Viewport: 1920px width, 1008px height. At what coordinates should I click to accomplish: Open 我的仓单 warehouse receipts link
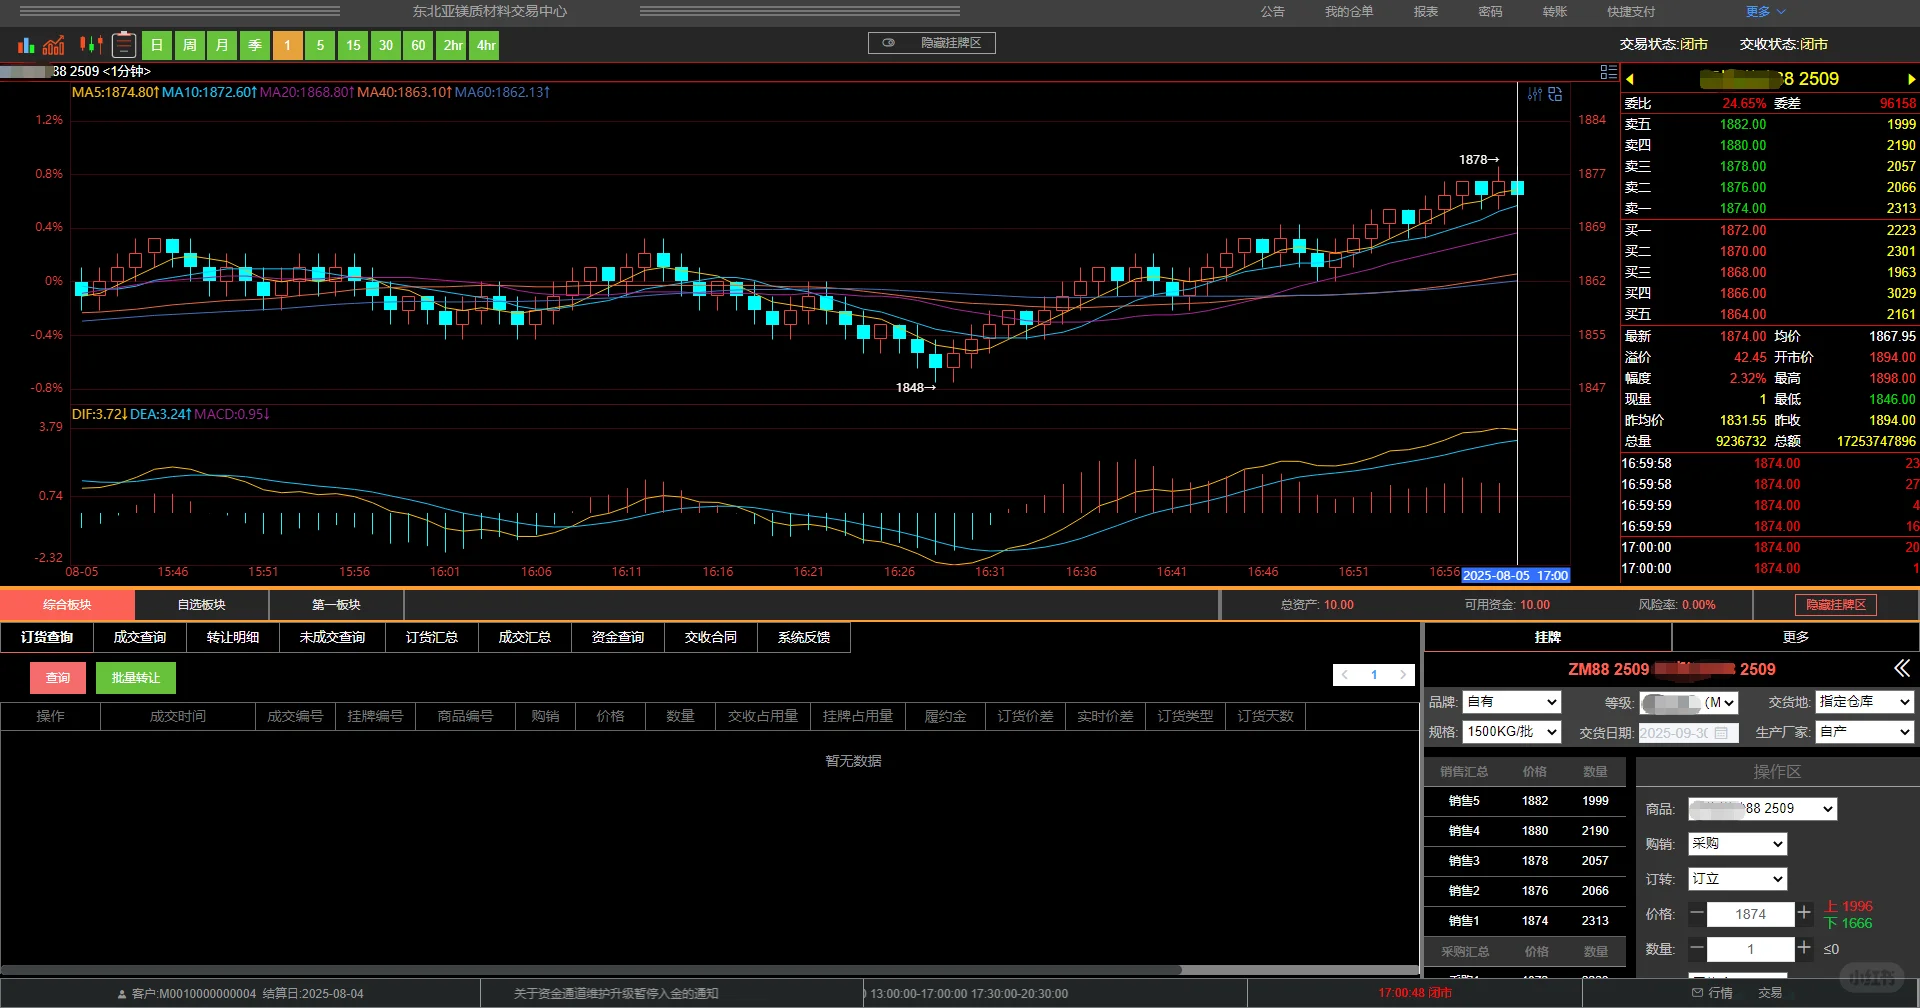pyautogui.click(x=1349, y=12)
